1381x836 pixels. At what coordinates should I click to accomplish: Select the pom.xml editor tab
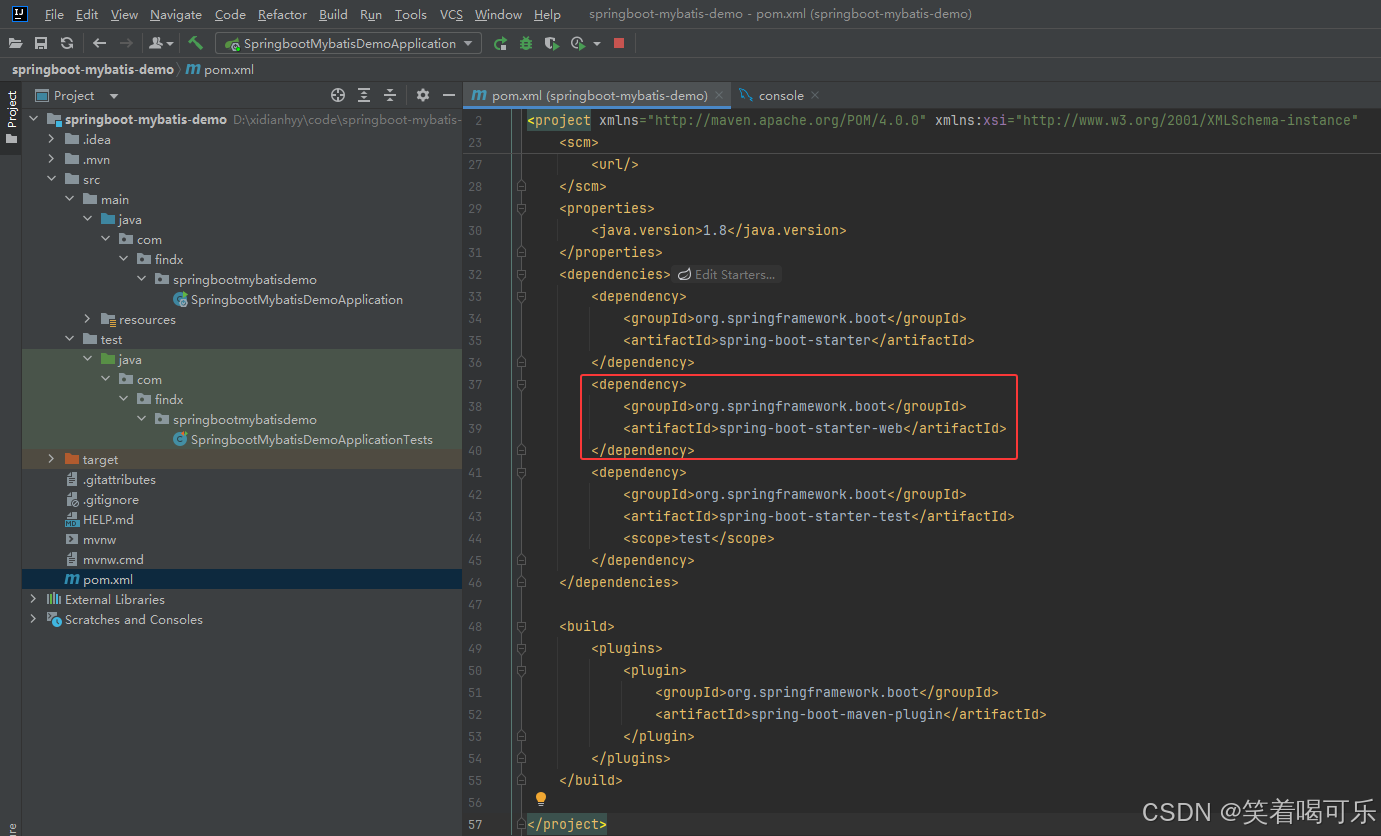click(599, 95)
